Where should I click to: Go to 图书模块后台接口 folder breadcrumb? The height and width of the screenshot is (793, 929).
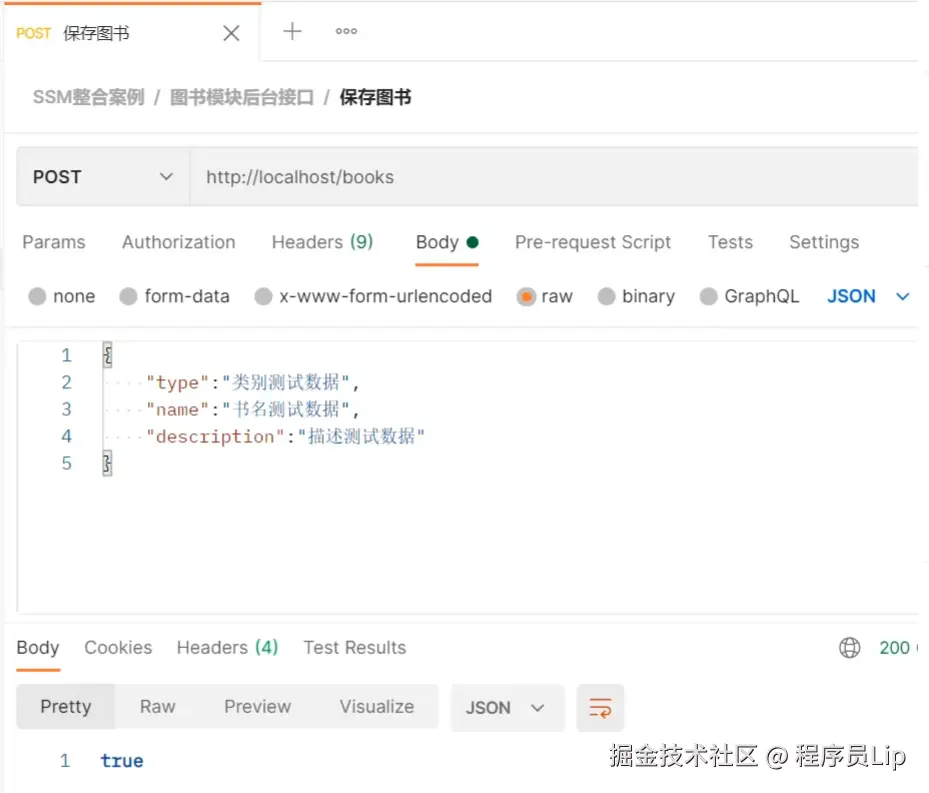click(241, 97)
